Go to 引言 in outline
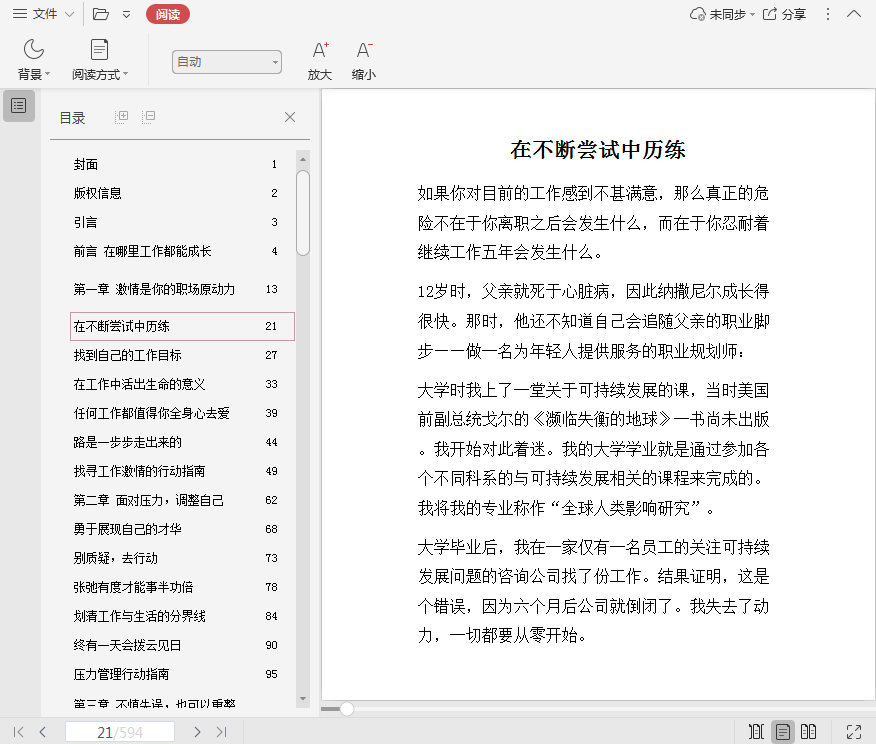Image resolution: width=876 pixels, height=744 pixels. (x=182, y=222)
